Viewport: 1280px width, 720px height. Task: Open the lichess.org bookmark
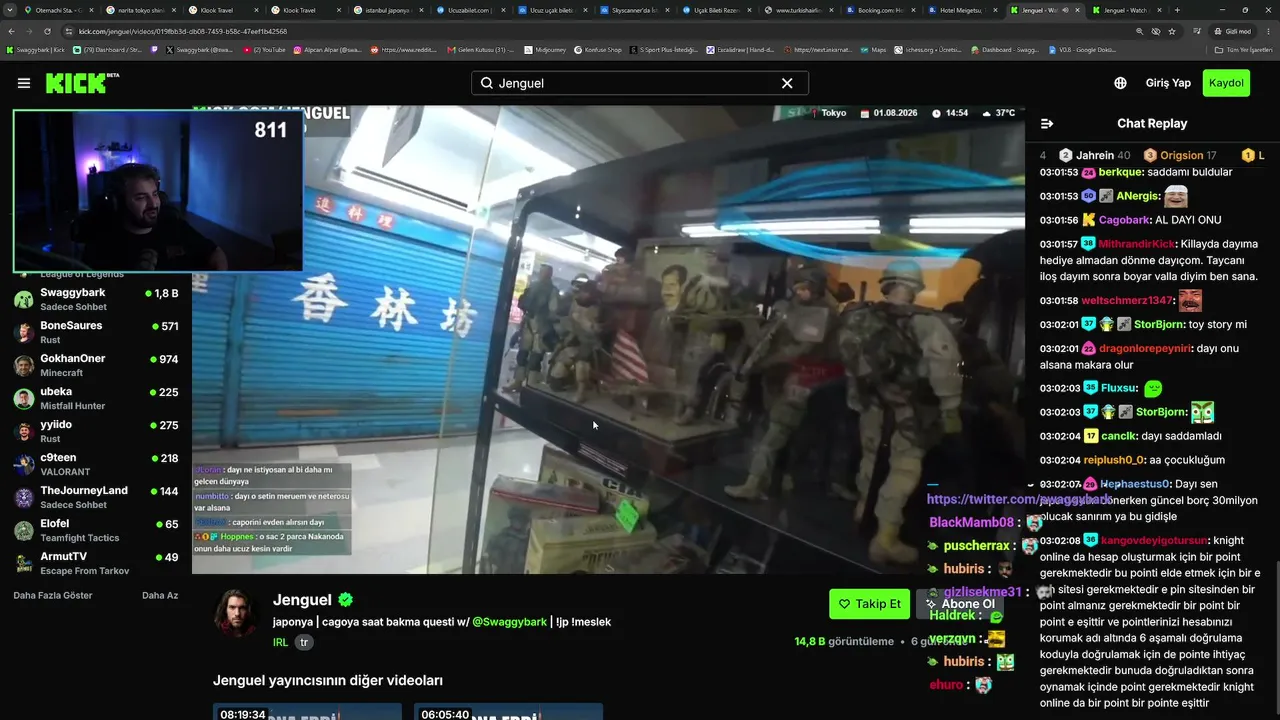pyautogui.click(x=929, y=49)
